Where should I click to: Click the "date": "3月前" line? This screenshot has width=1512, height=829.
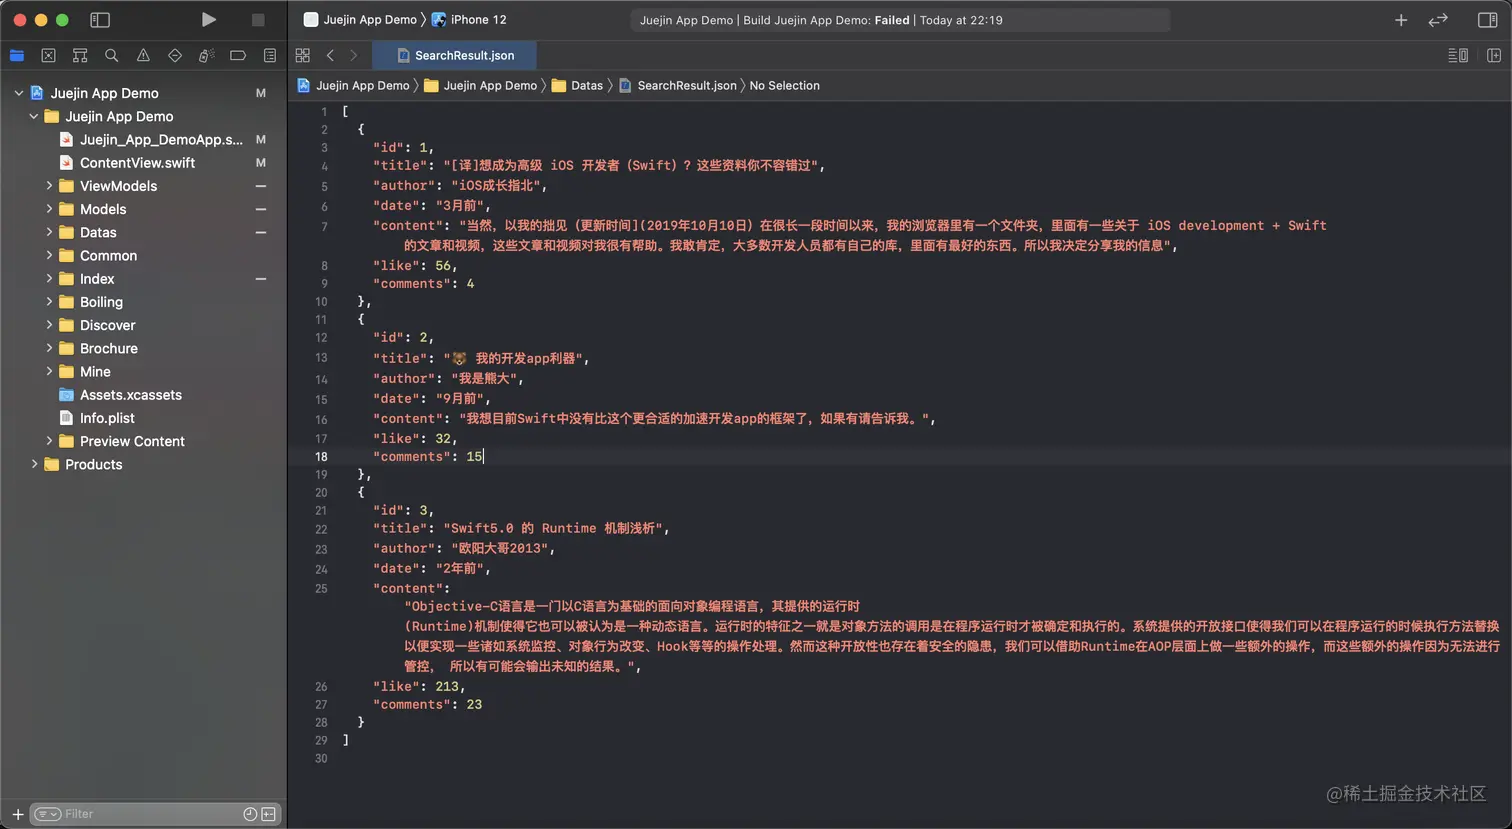(432, 205)
